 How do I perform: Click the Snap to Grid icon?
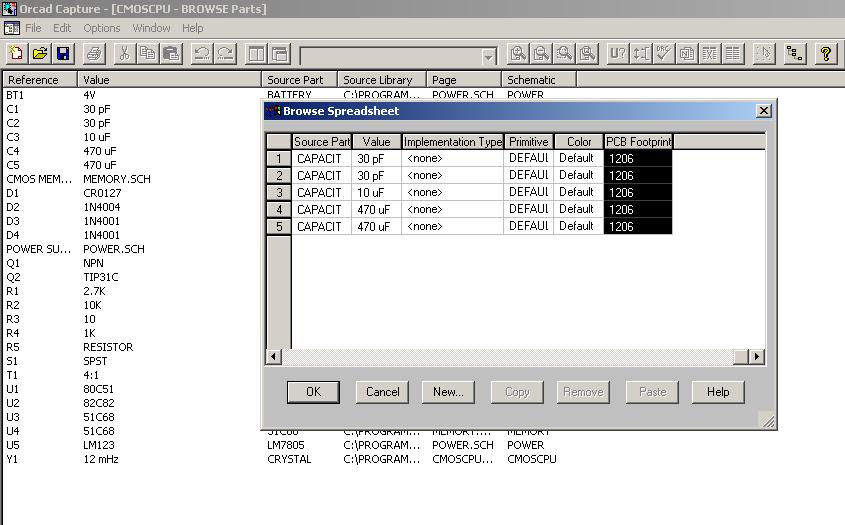764,54
